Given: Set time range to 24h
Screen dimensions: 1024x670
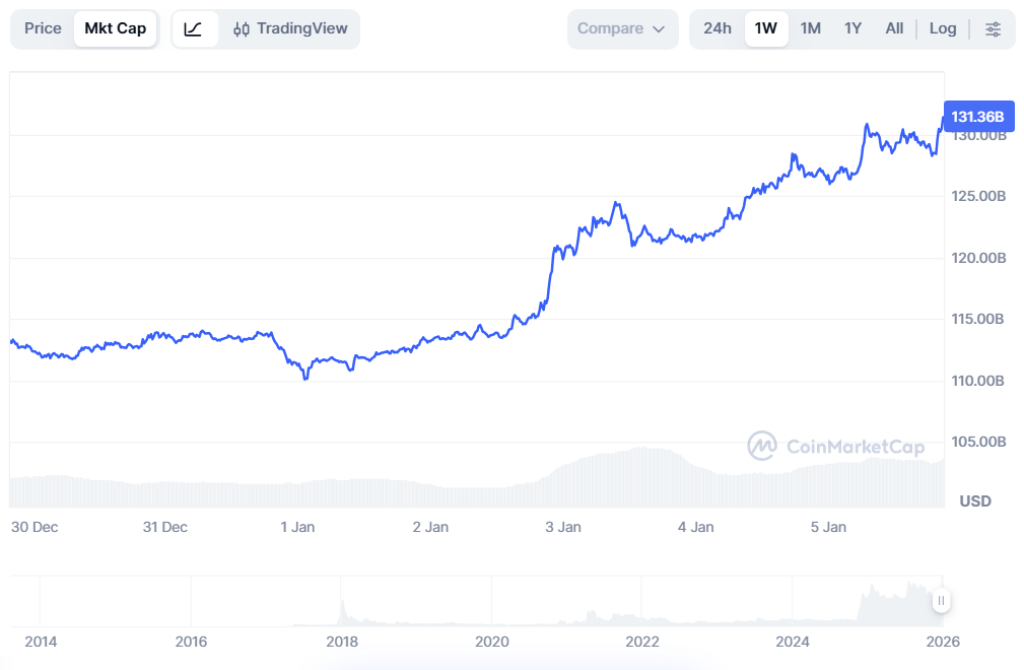Looking at the screenshot, I should click(x=717, y=29).
